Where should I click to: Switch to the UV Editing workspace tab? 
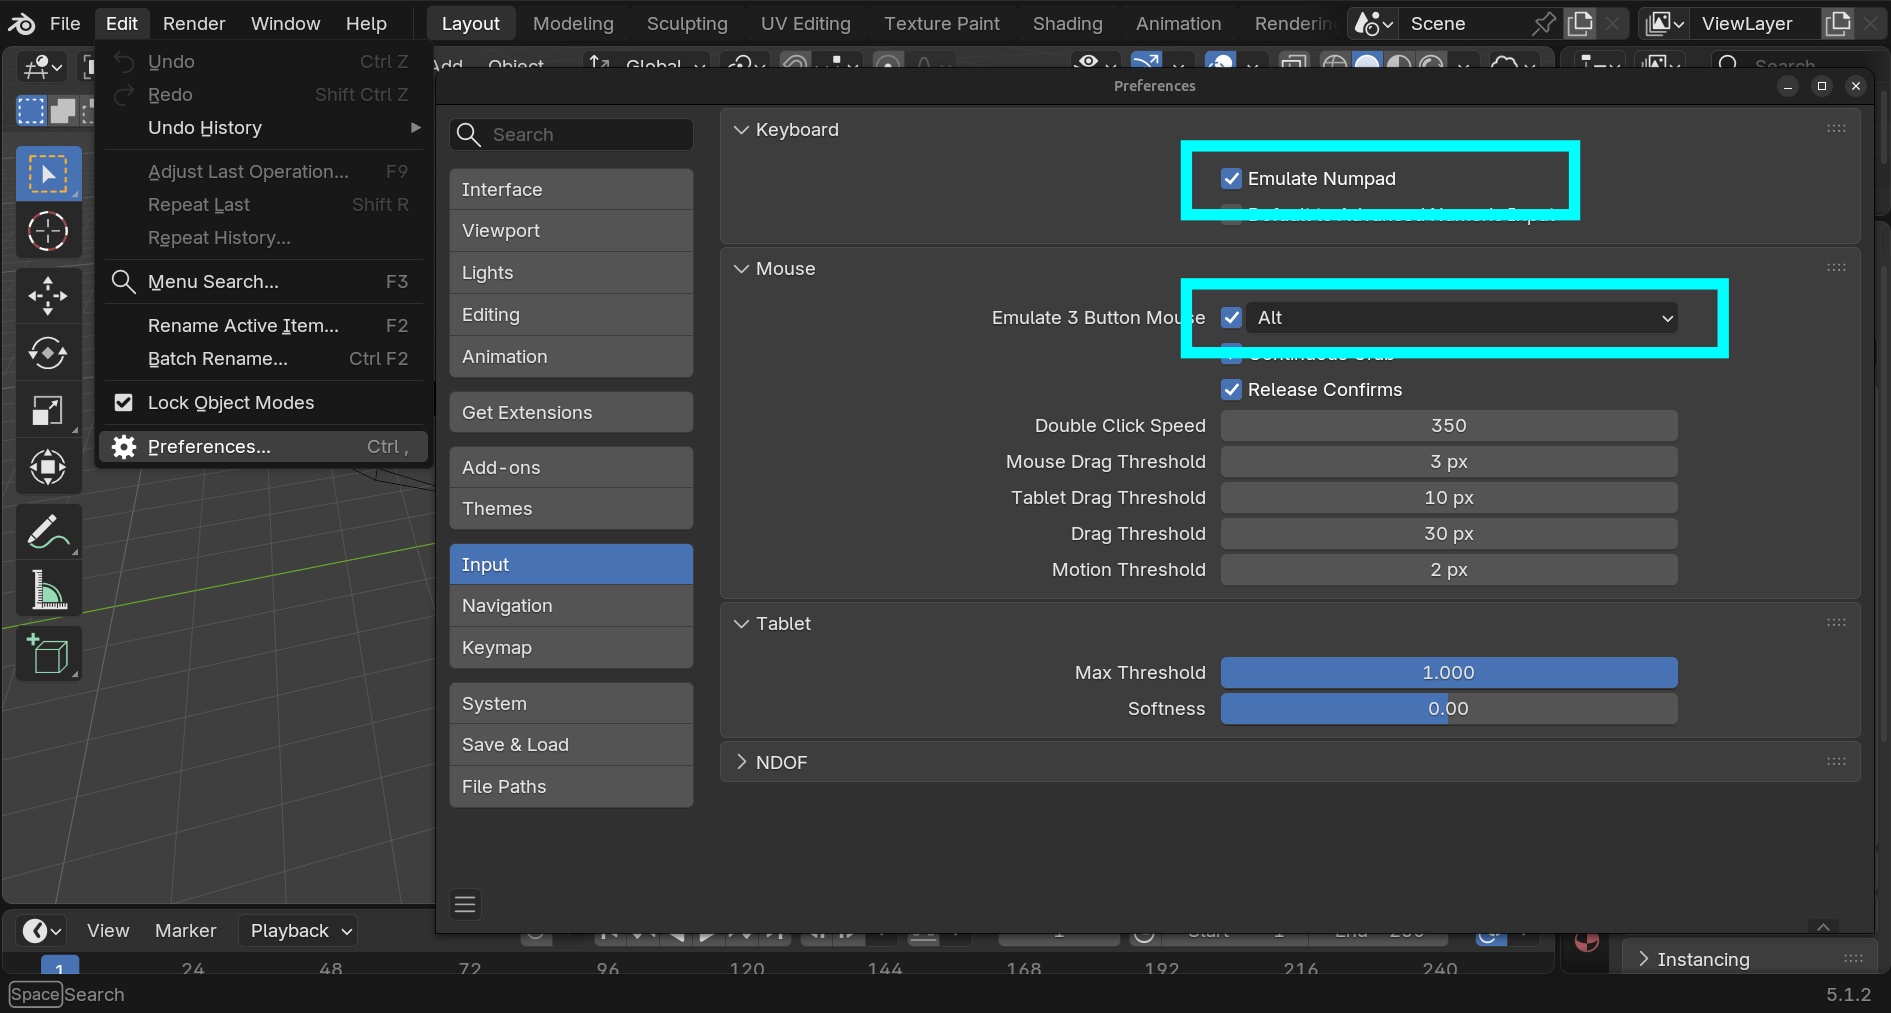point(805,23)
